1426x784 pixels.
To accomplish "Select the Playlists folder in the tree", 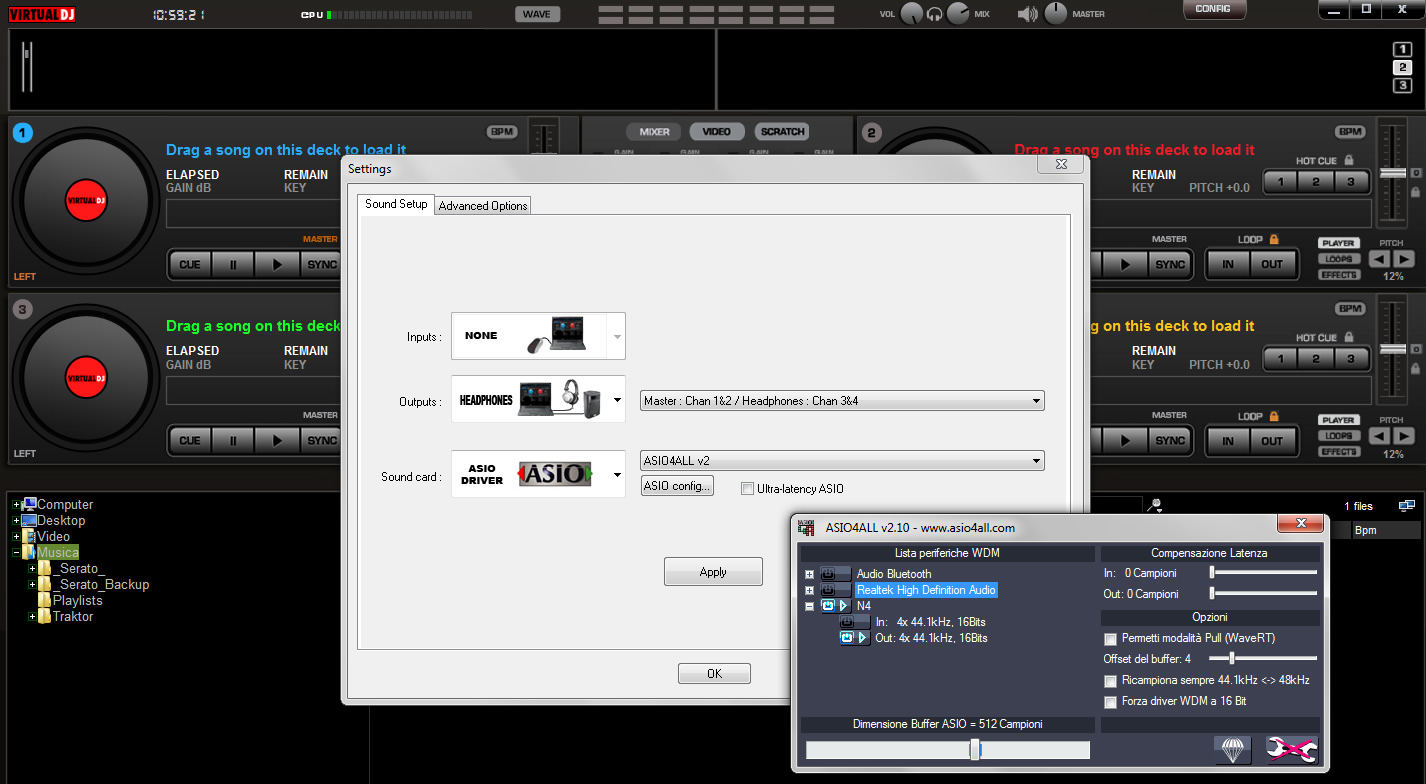I will 77,600.
